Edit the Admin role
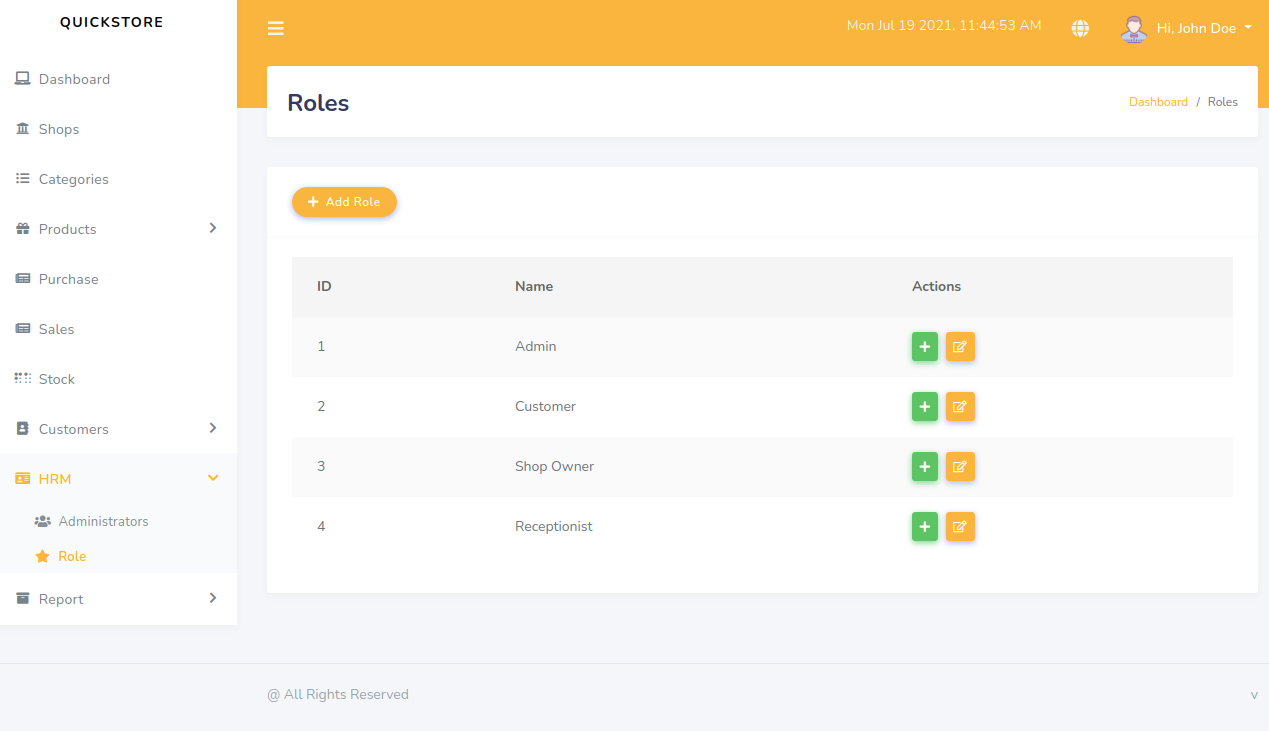The image size is (1269, 731). (960, 347)
